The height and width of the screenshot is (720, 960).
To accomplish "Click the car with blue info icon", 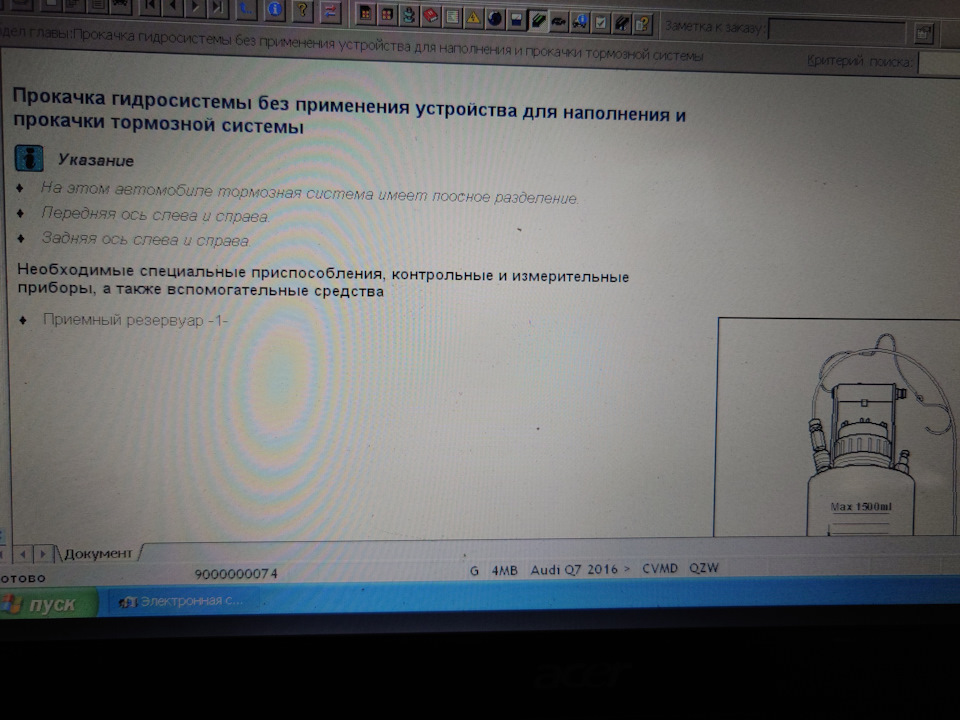I will click(580, 22).
